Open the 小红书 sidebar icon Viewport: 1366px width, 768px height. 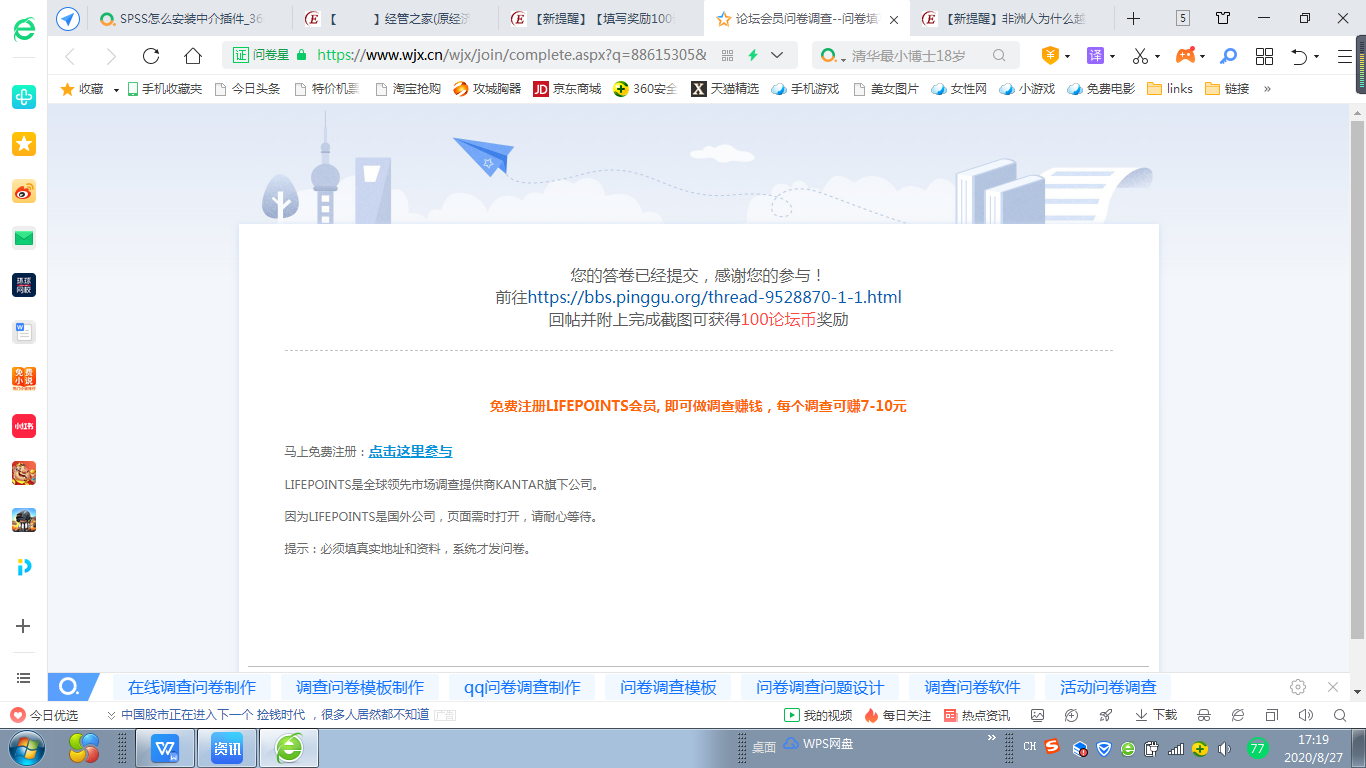pos(24,426)
